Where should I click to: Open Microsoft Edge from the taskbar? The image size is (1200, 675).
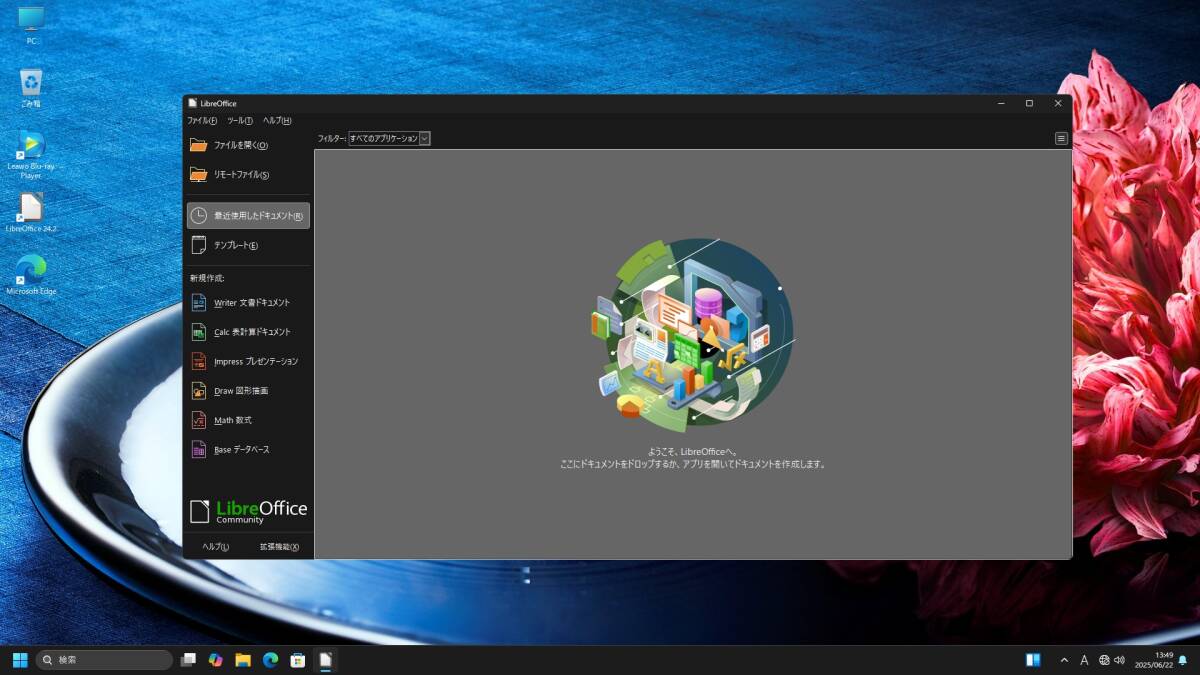tap(270, 660)
